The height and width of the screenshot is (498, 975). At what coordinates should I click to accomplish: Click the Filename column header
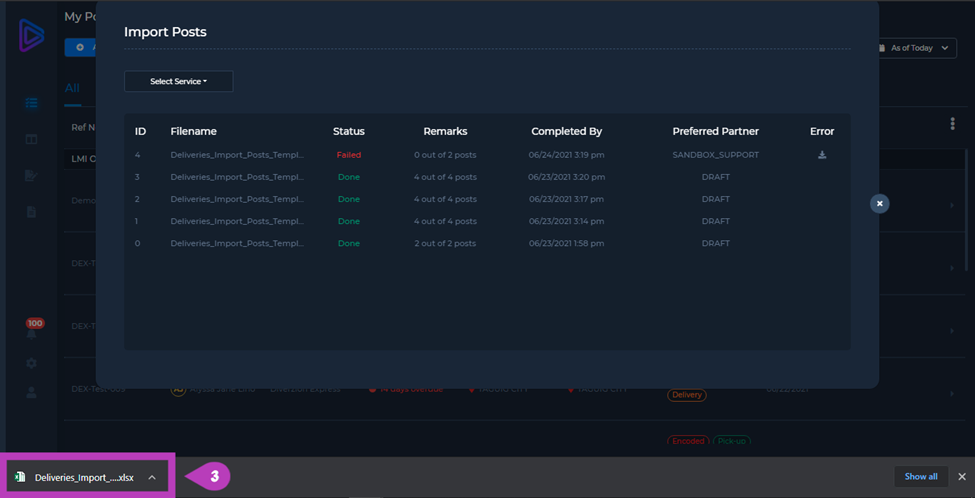click(193, 131)
